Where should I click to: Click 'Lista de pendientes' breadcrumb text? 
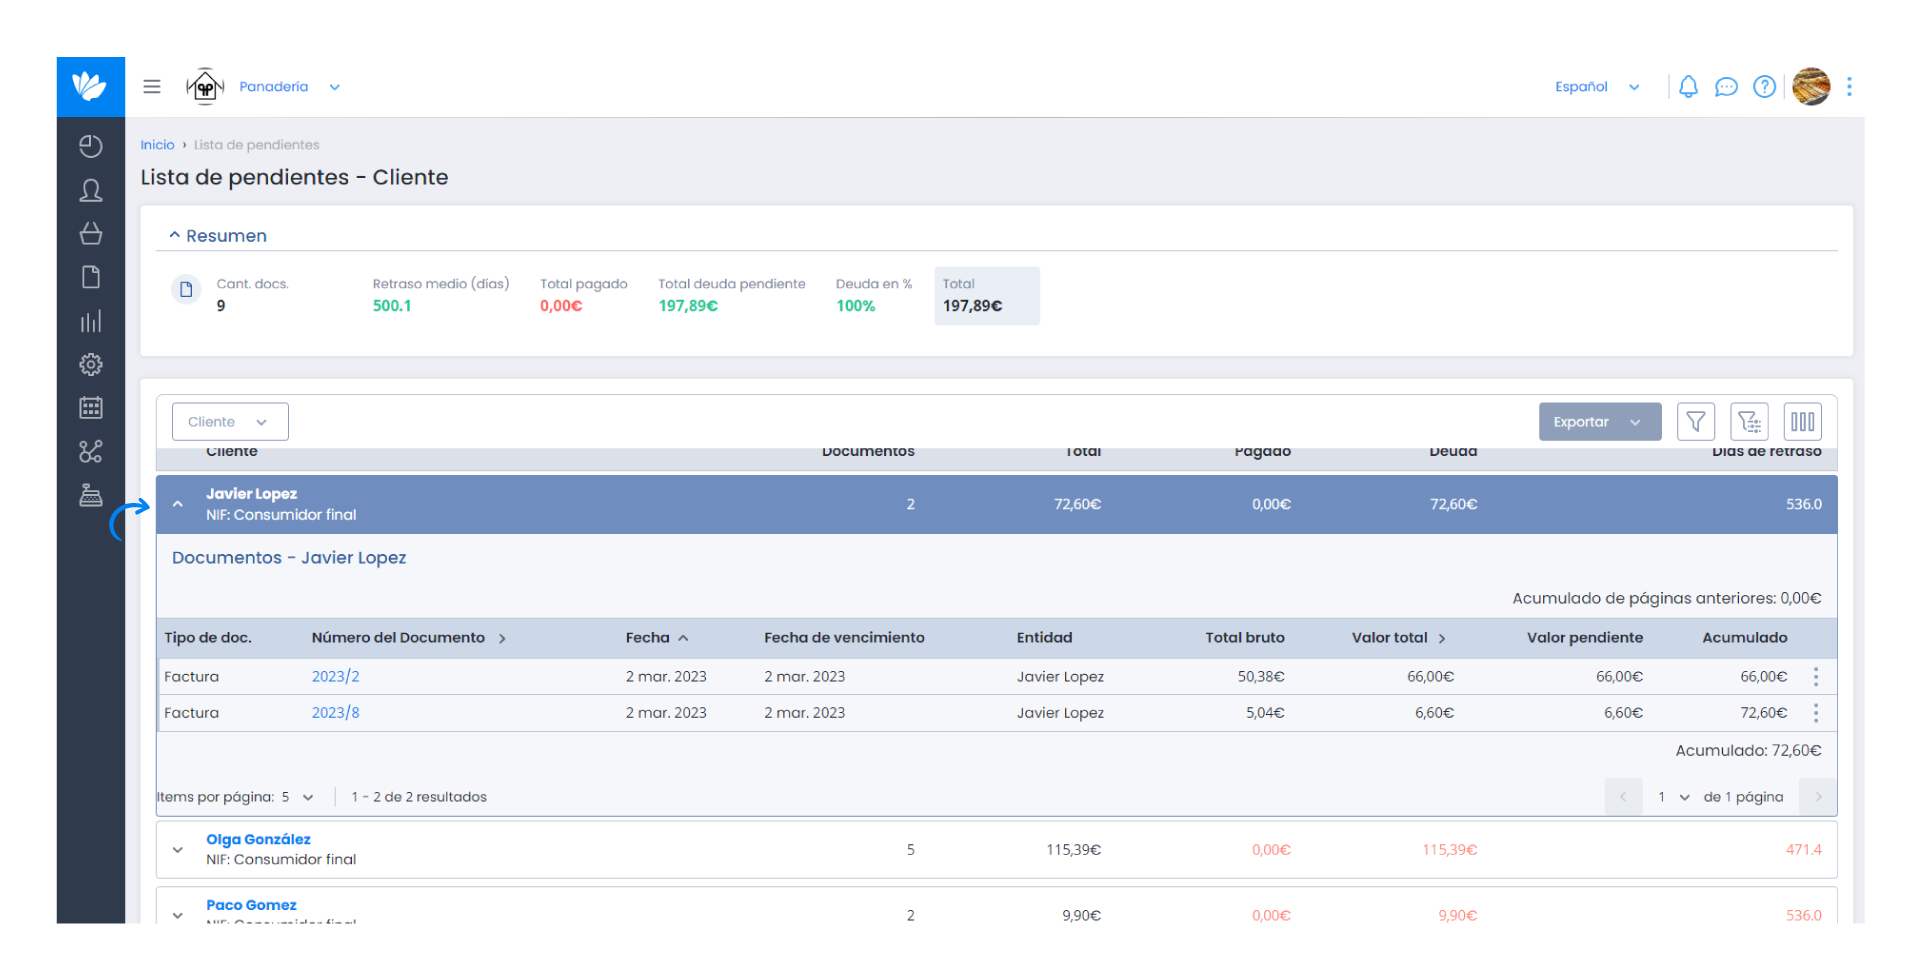(x=256, y=145)
